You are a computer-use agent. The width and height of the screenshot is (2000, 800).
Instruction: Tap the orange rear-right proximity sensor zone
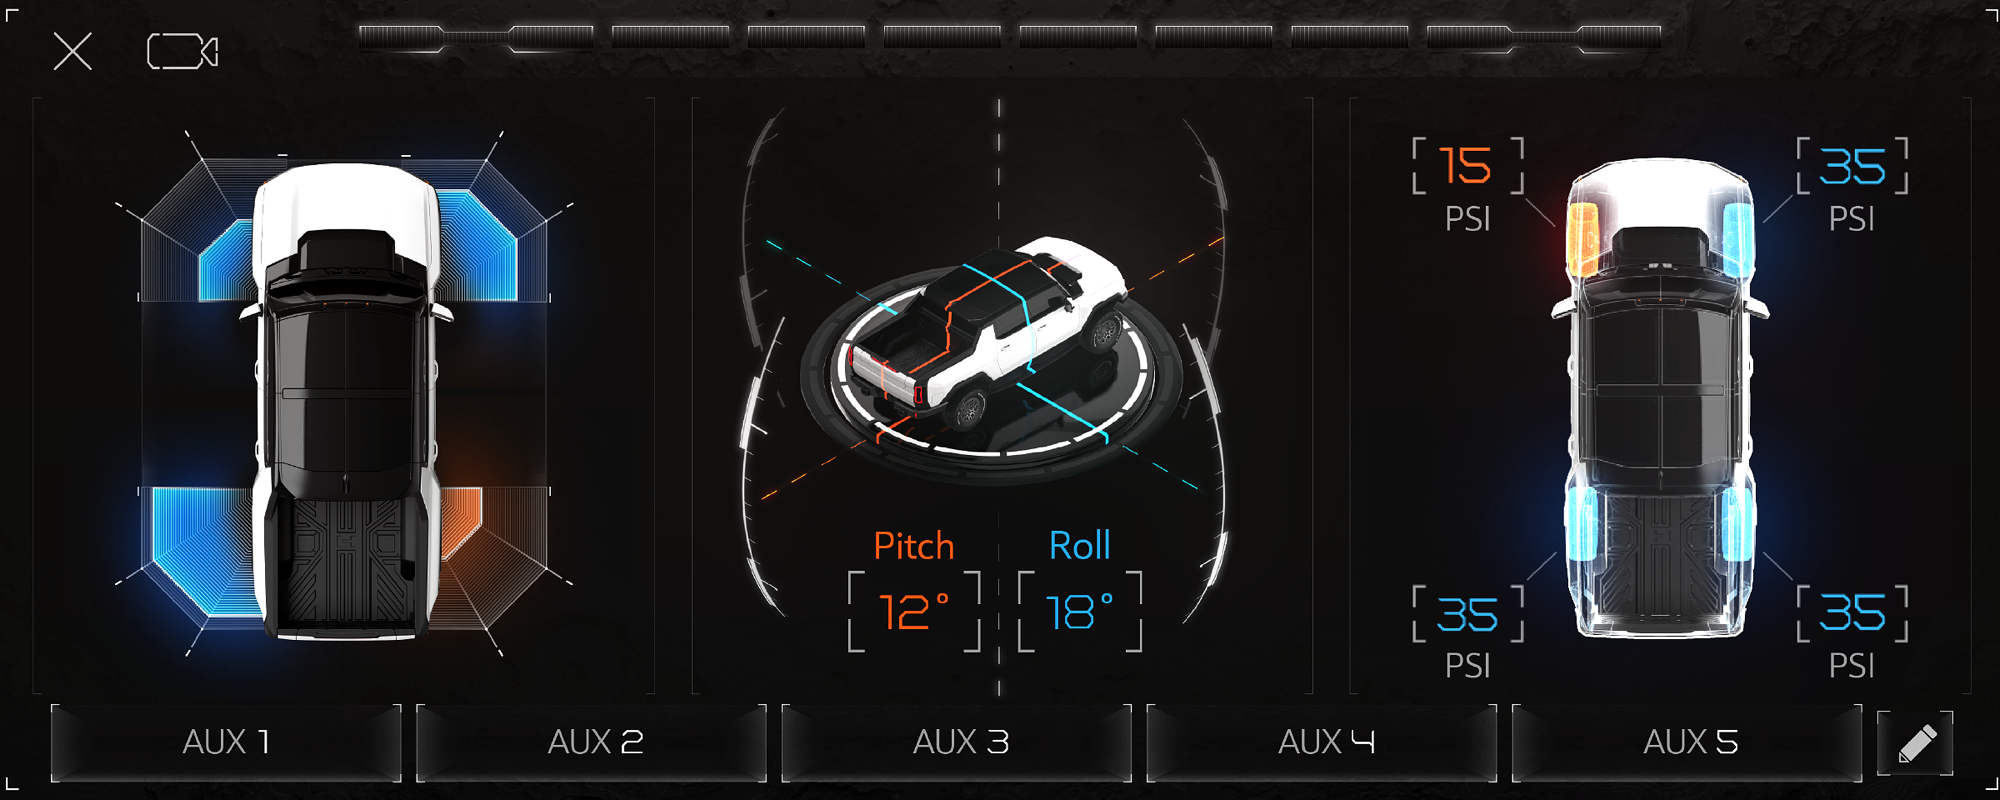[461, 520]
